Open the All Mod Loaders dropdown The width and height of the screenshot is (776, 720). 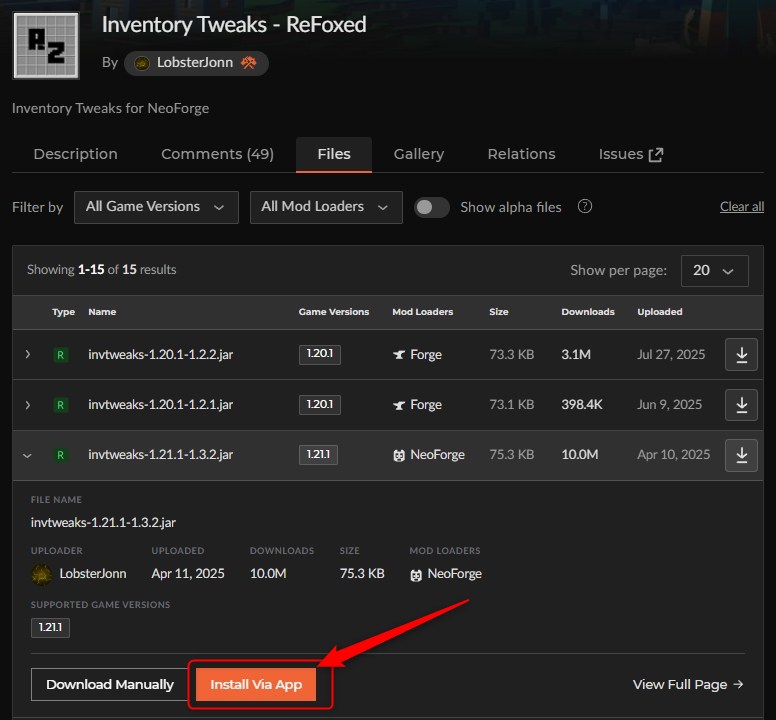pos(326,207)
